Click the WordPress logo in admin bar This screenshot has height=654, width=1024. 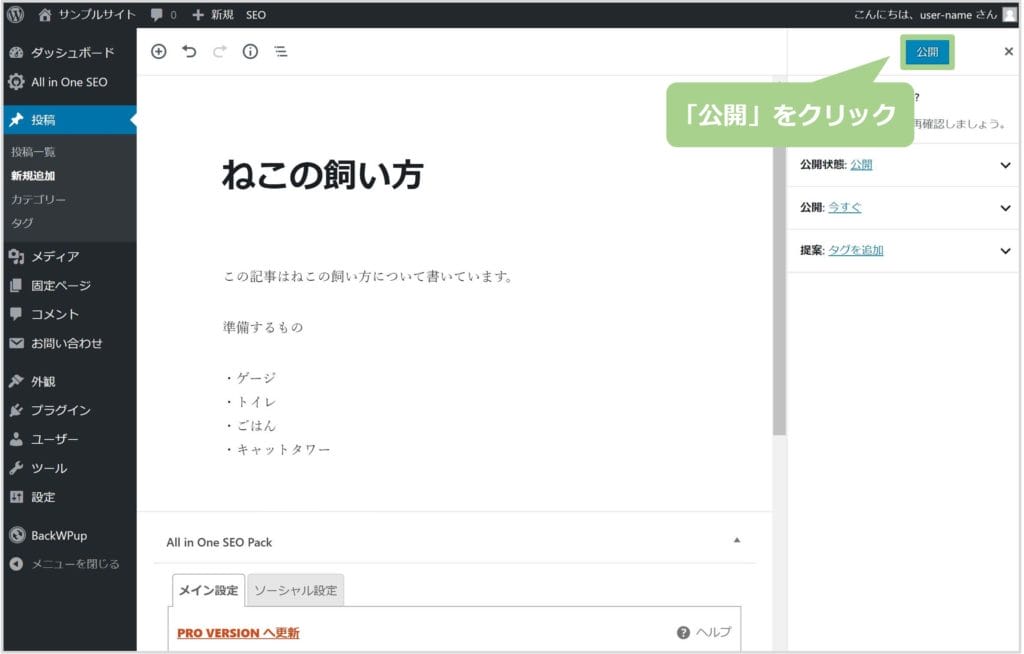pyautogui.click(x=16, y=15)
